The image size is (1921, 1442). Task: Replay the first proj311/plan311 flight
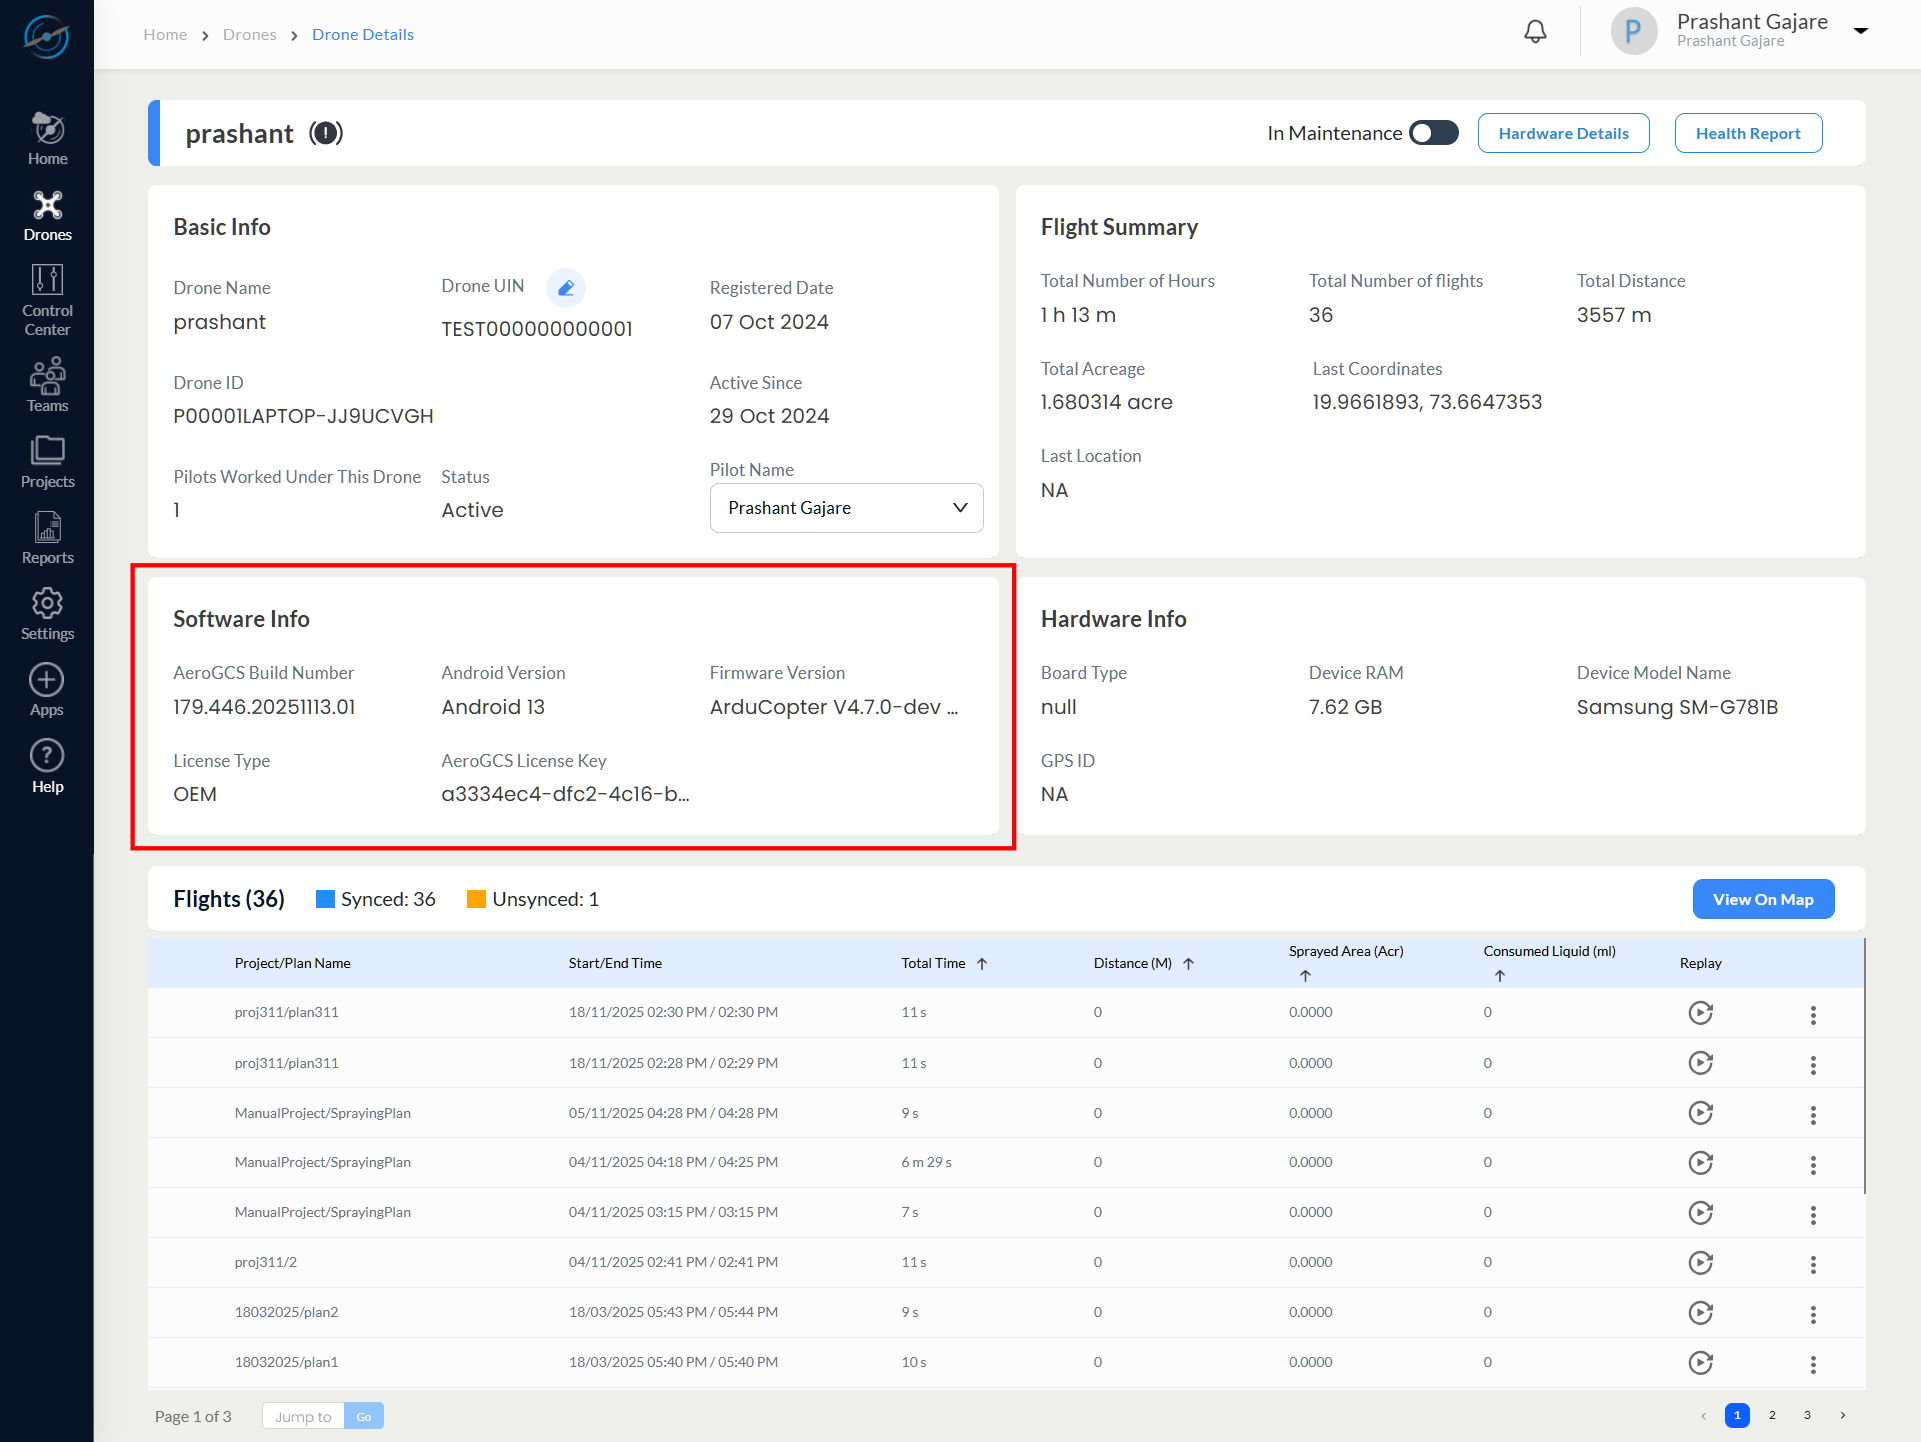(x=1700, y=1013)
